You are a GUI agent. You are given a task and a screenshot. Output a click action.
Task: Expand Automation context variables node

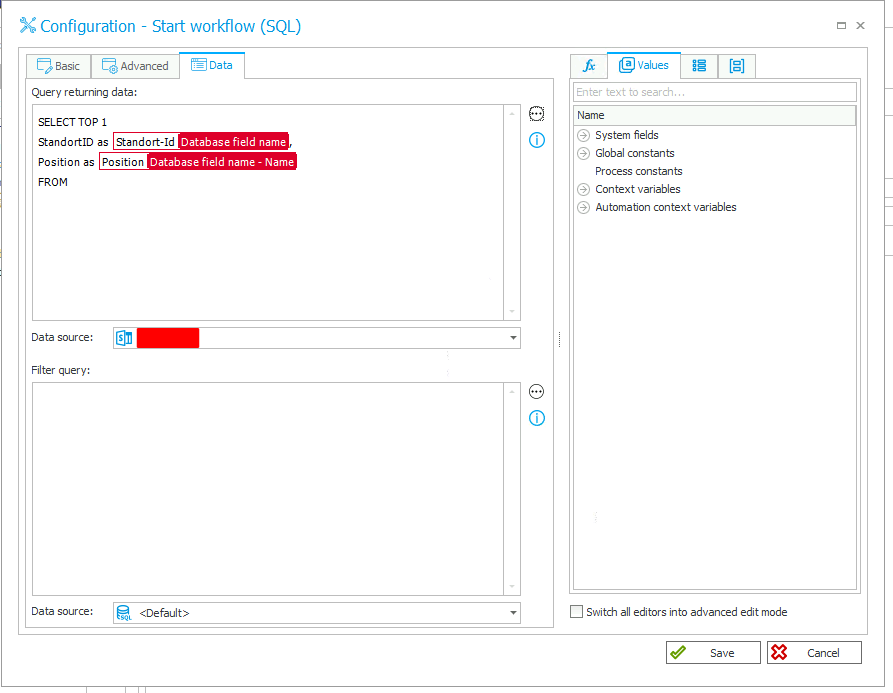click(x=583, y=207)
